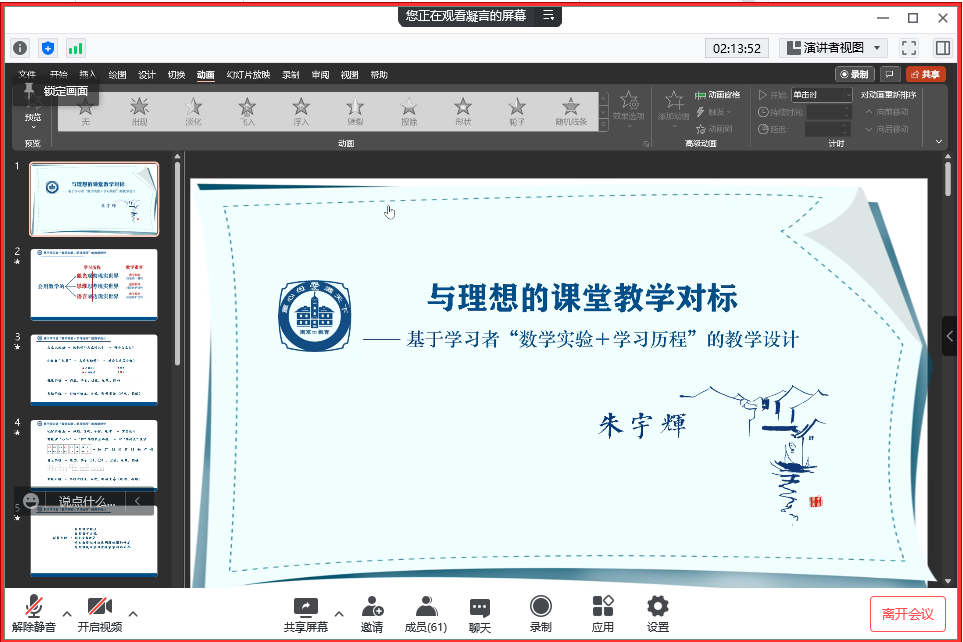Open the 审阅 ribbon tab

point(320,74)
